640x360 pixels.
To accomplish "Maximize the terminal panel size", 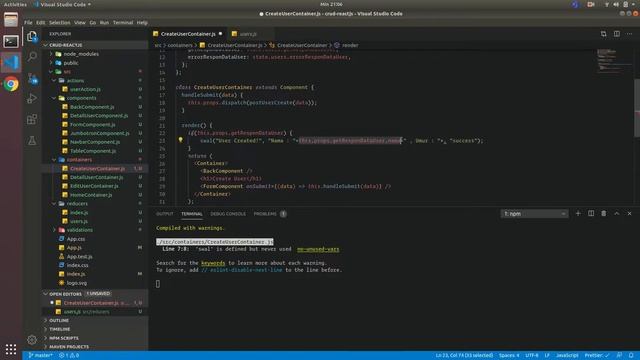I will (x=617, y=213).
